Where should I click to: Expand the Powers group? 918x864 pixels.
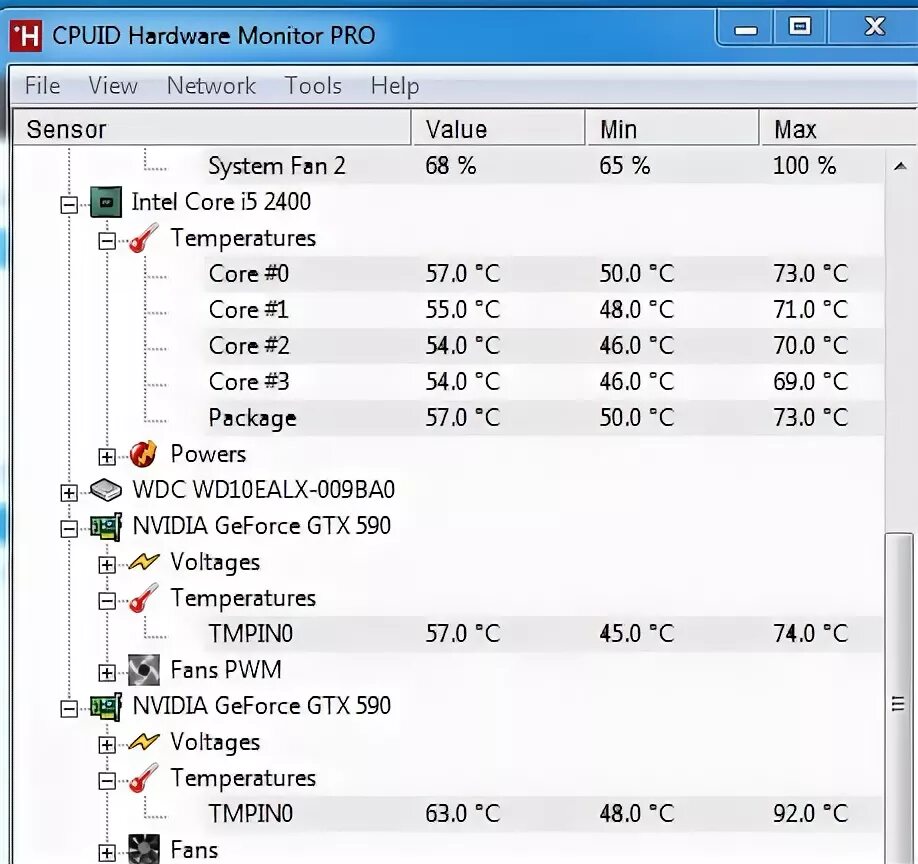tap(107, 457)
